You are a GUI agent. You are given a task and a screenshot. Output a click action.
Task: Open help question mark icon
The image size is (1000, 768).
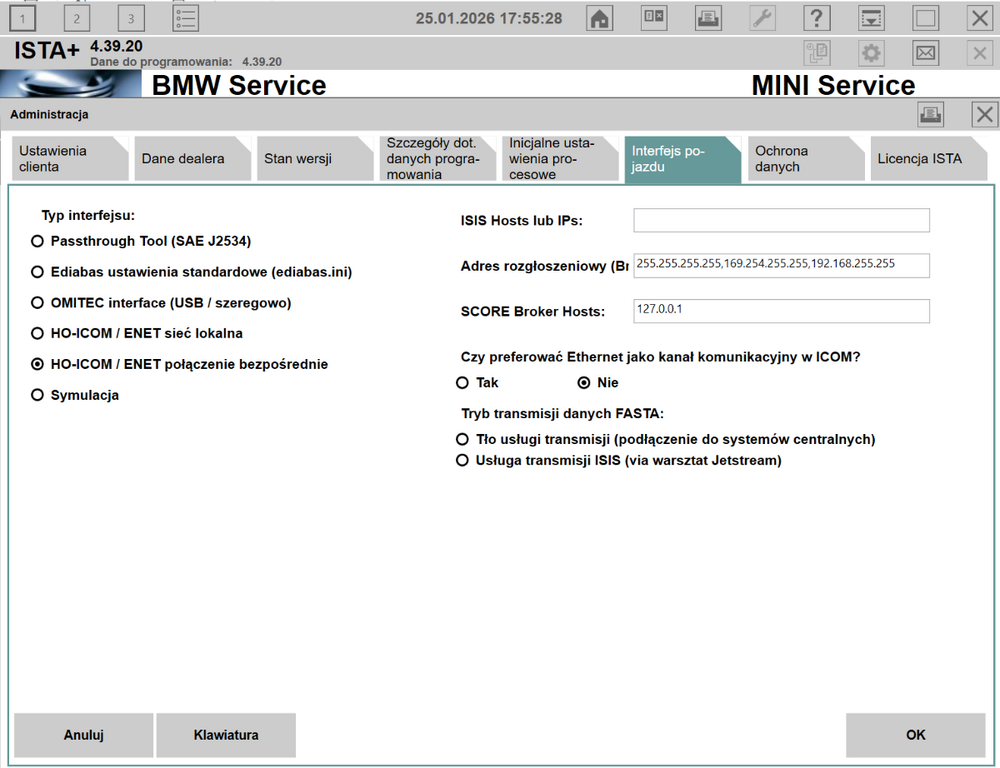click(x=816, y=18)
